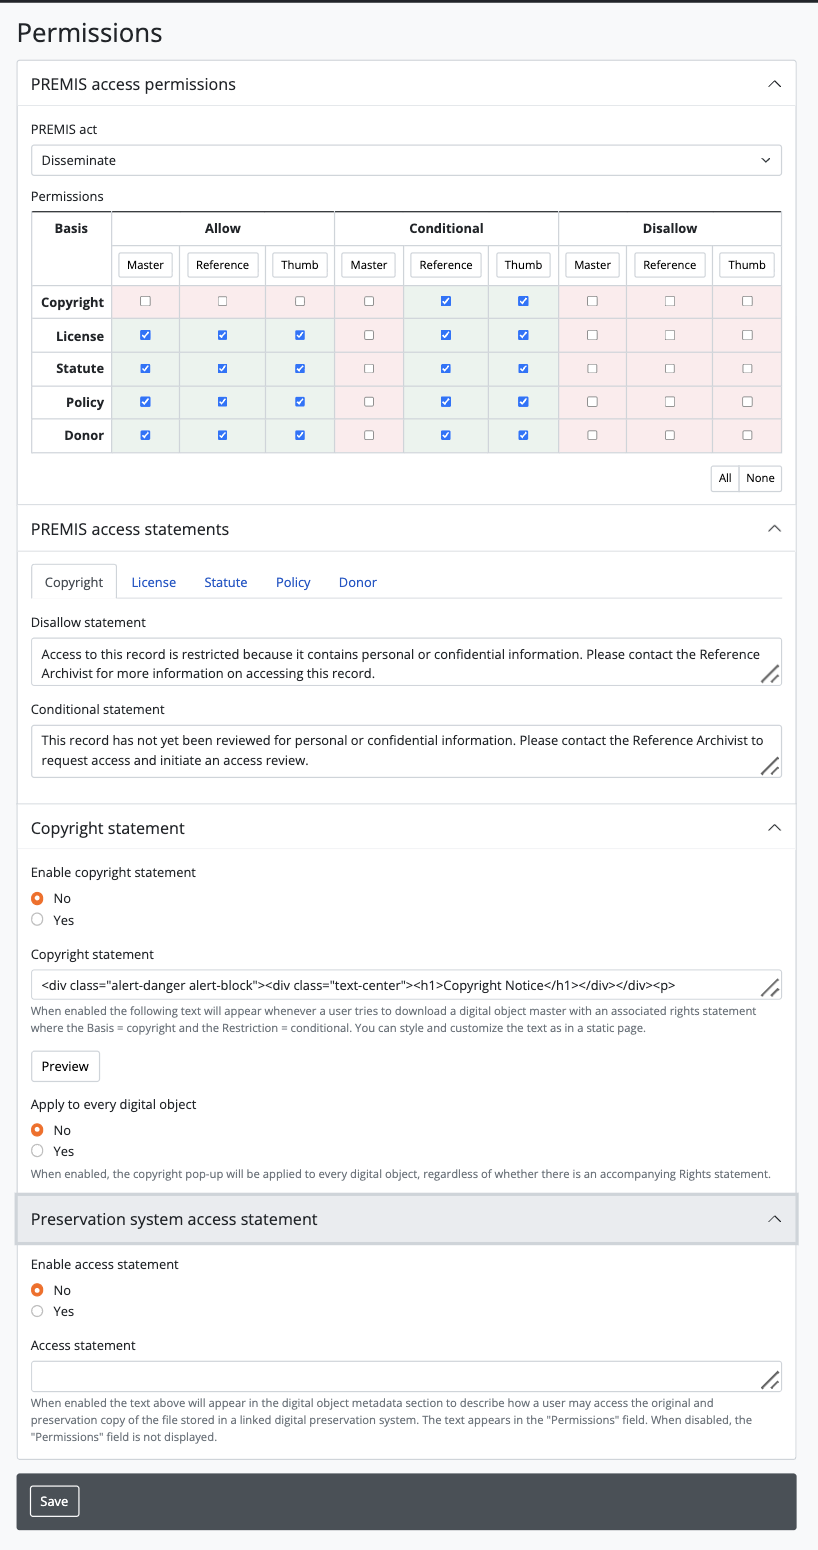Collapse Preservation system access statement section
818x1550 pixels.
(x=774, y=1219)
